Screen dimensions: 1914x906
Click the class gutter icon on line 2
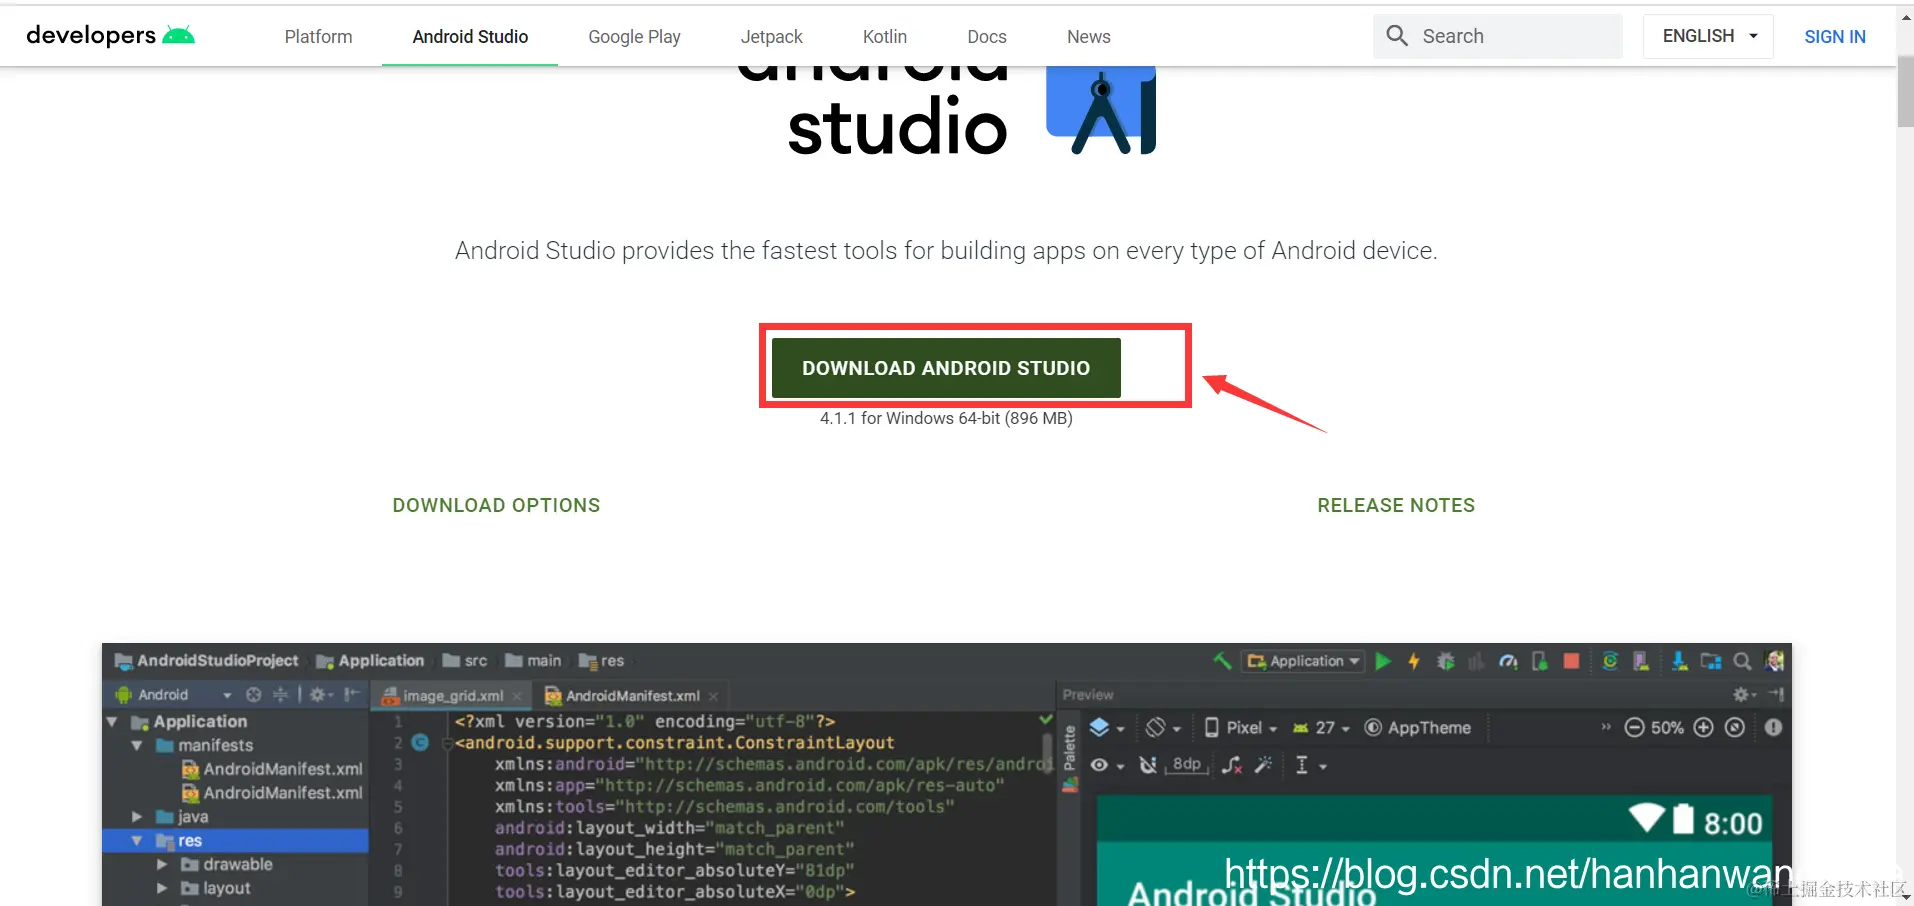[420, 743]
